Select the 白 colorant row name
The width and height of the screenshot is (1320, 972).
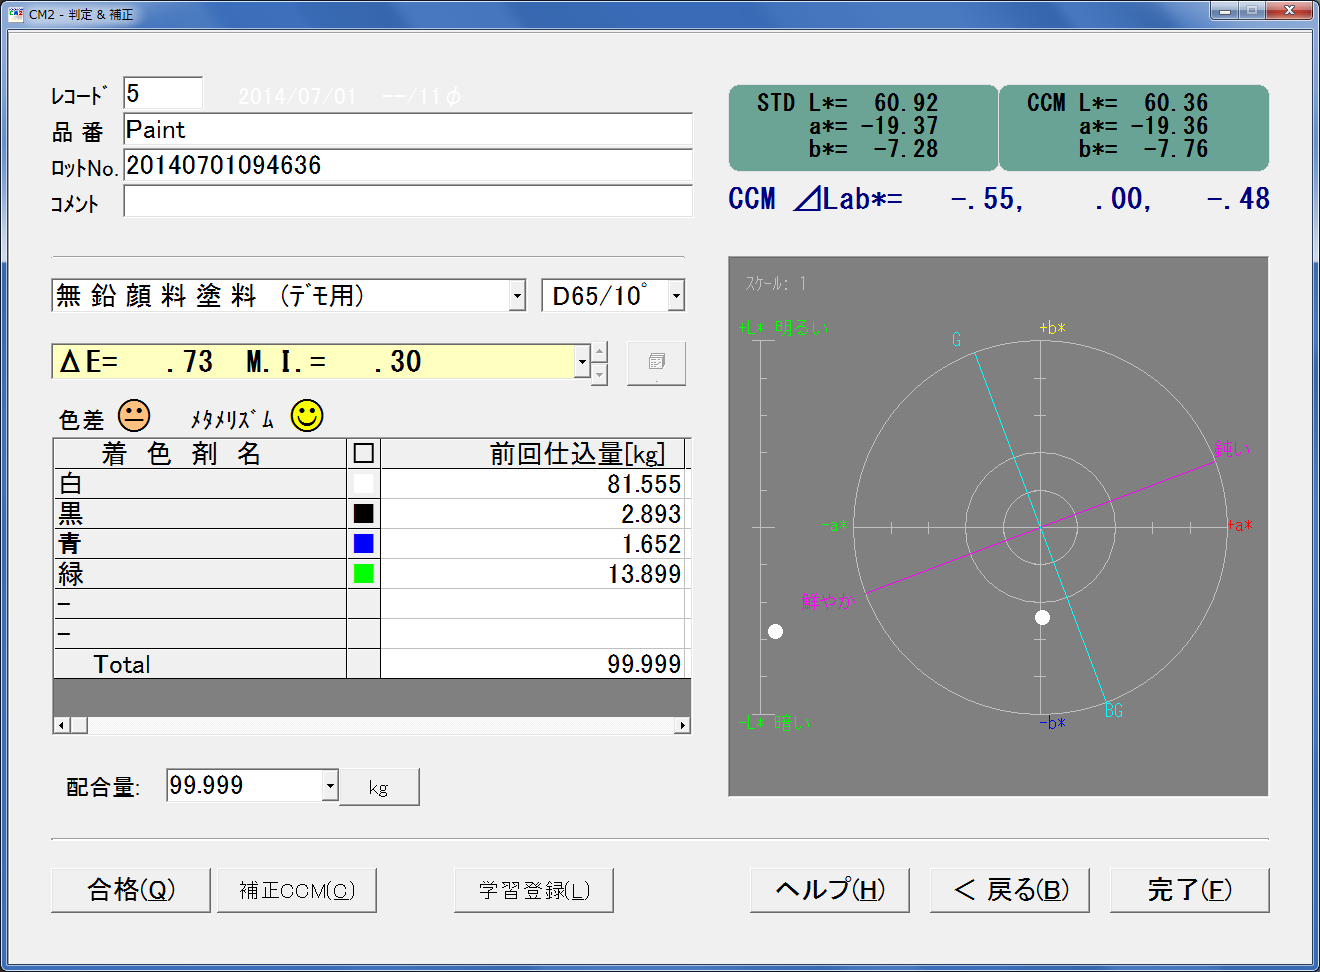click(200, 484)
